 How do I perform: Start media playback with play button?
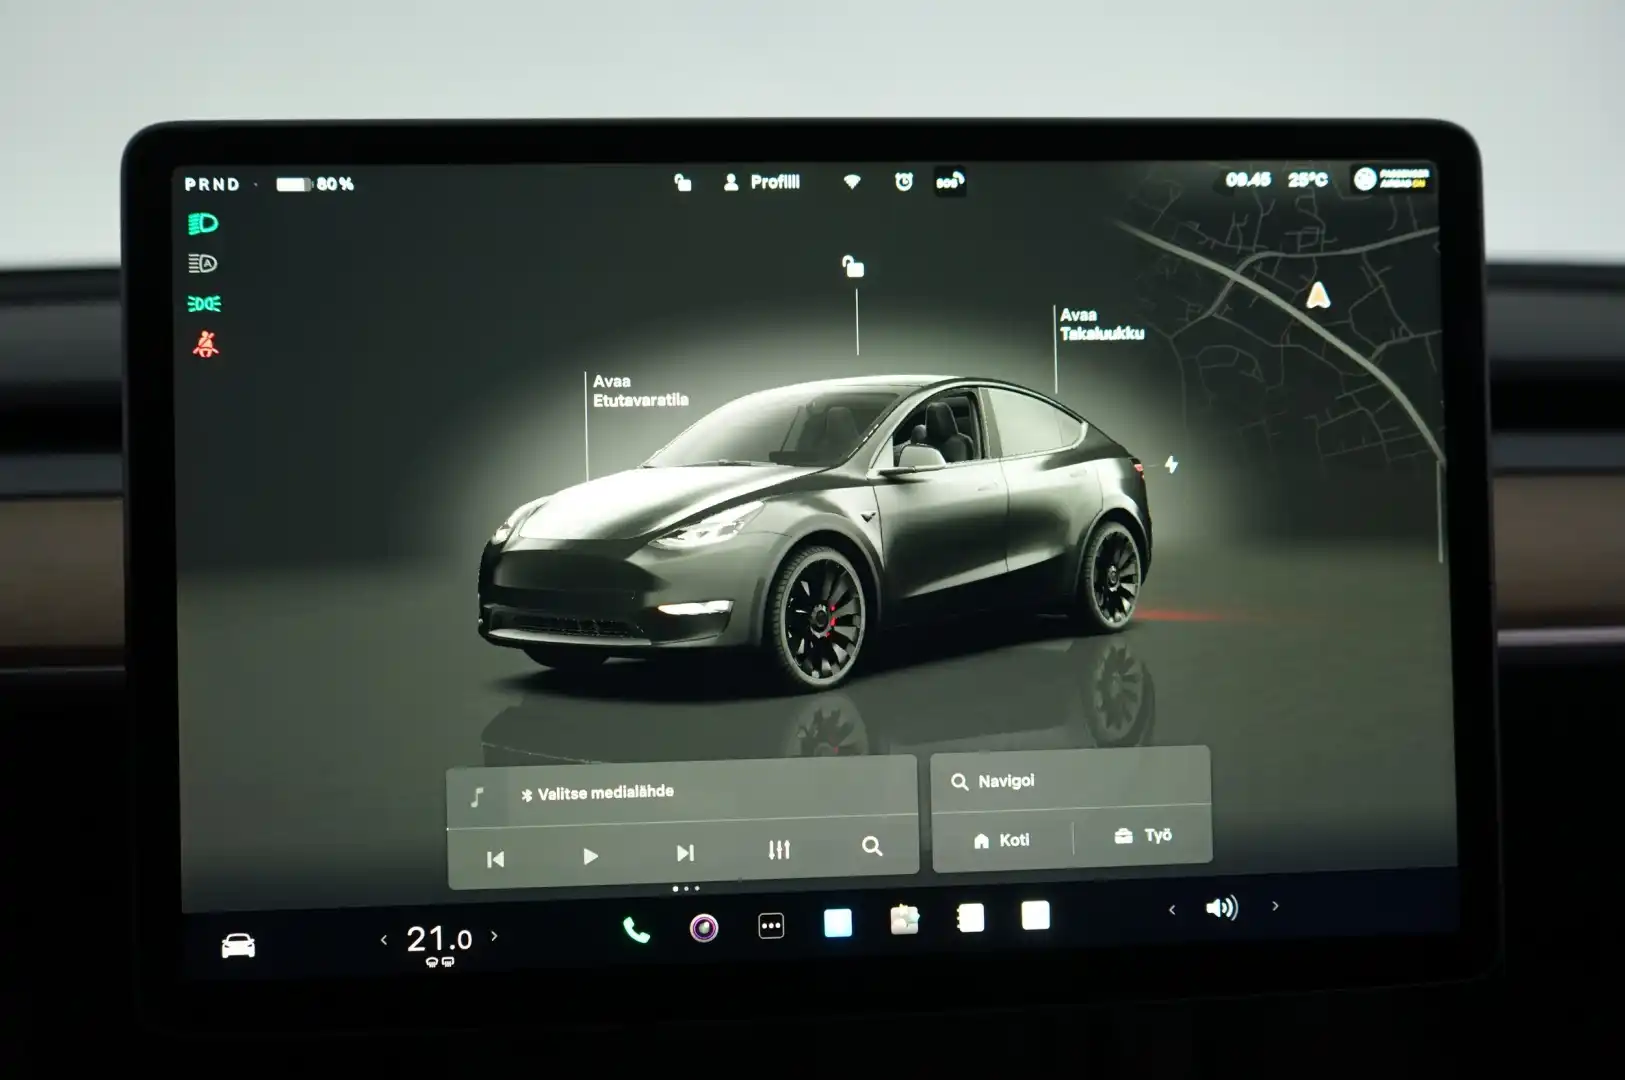[x=590, y=856]
